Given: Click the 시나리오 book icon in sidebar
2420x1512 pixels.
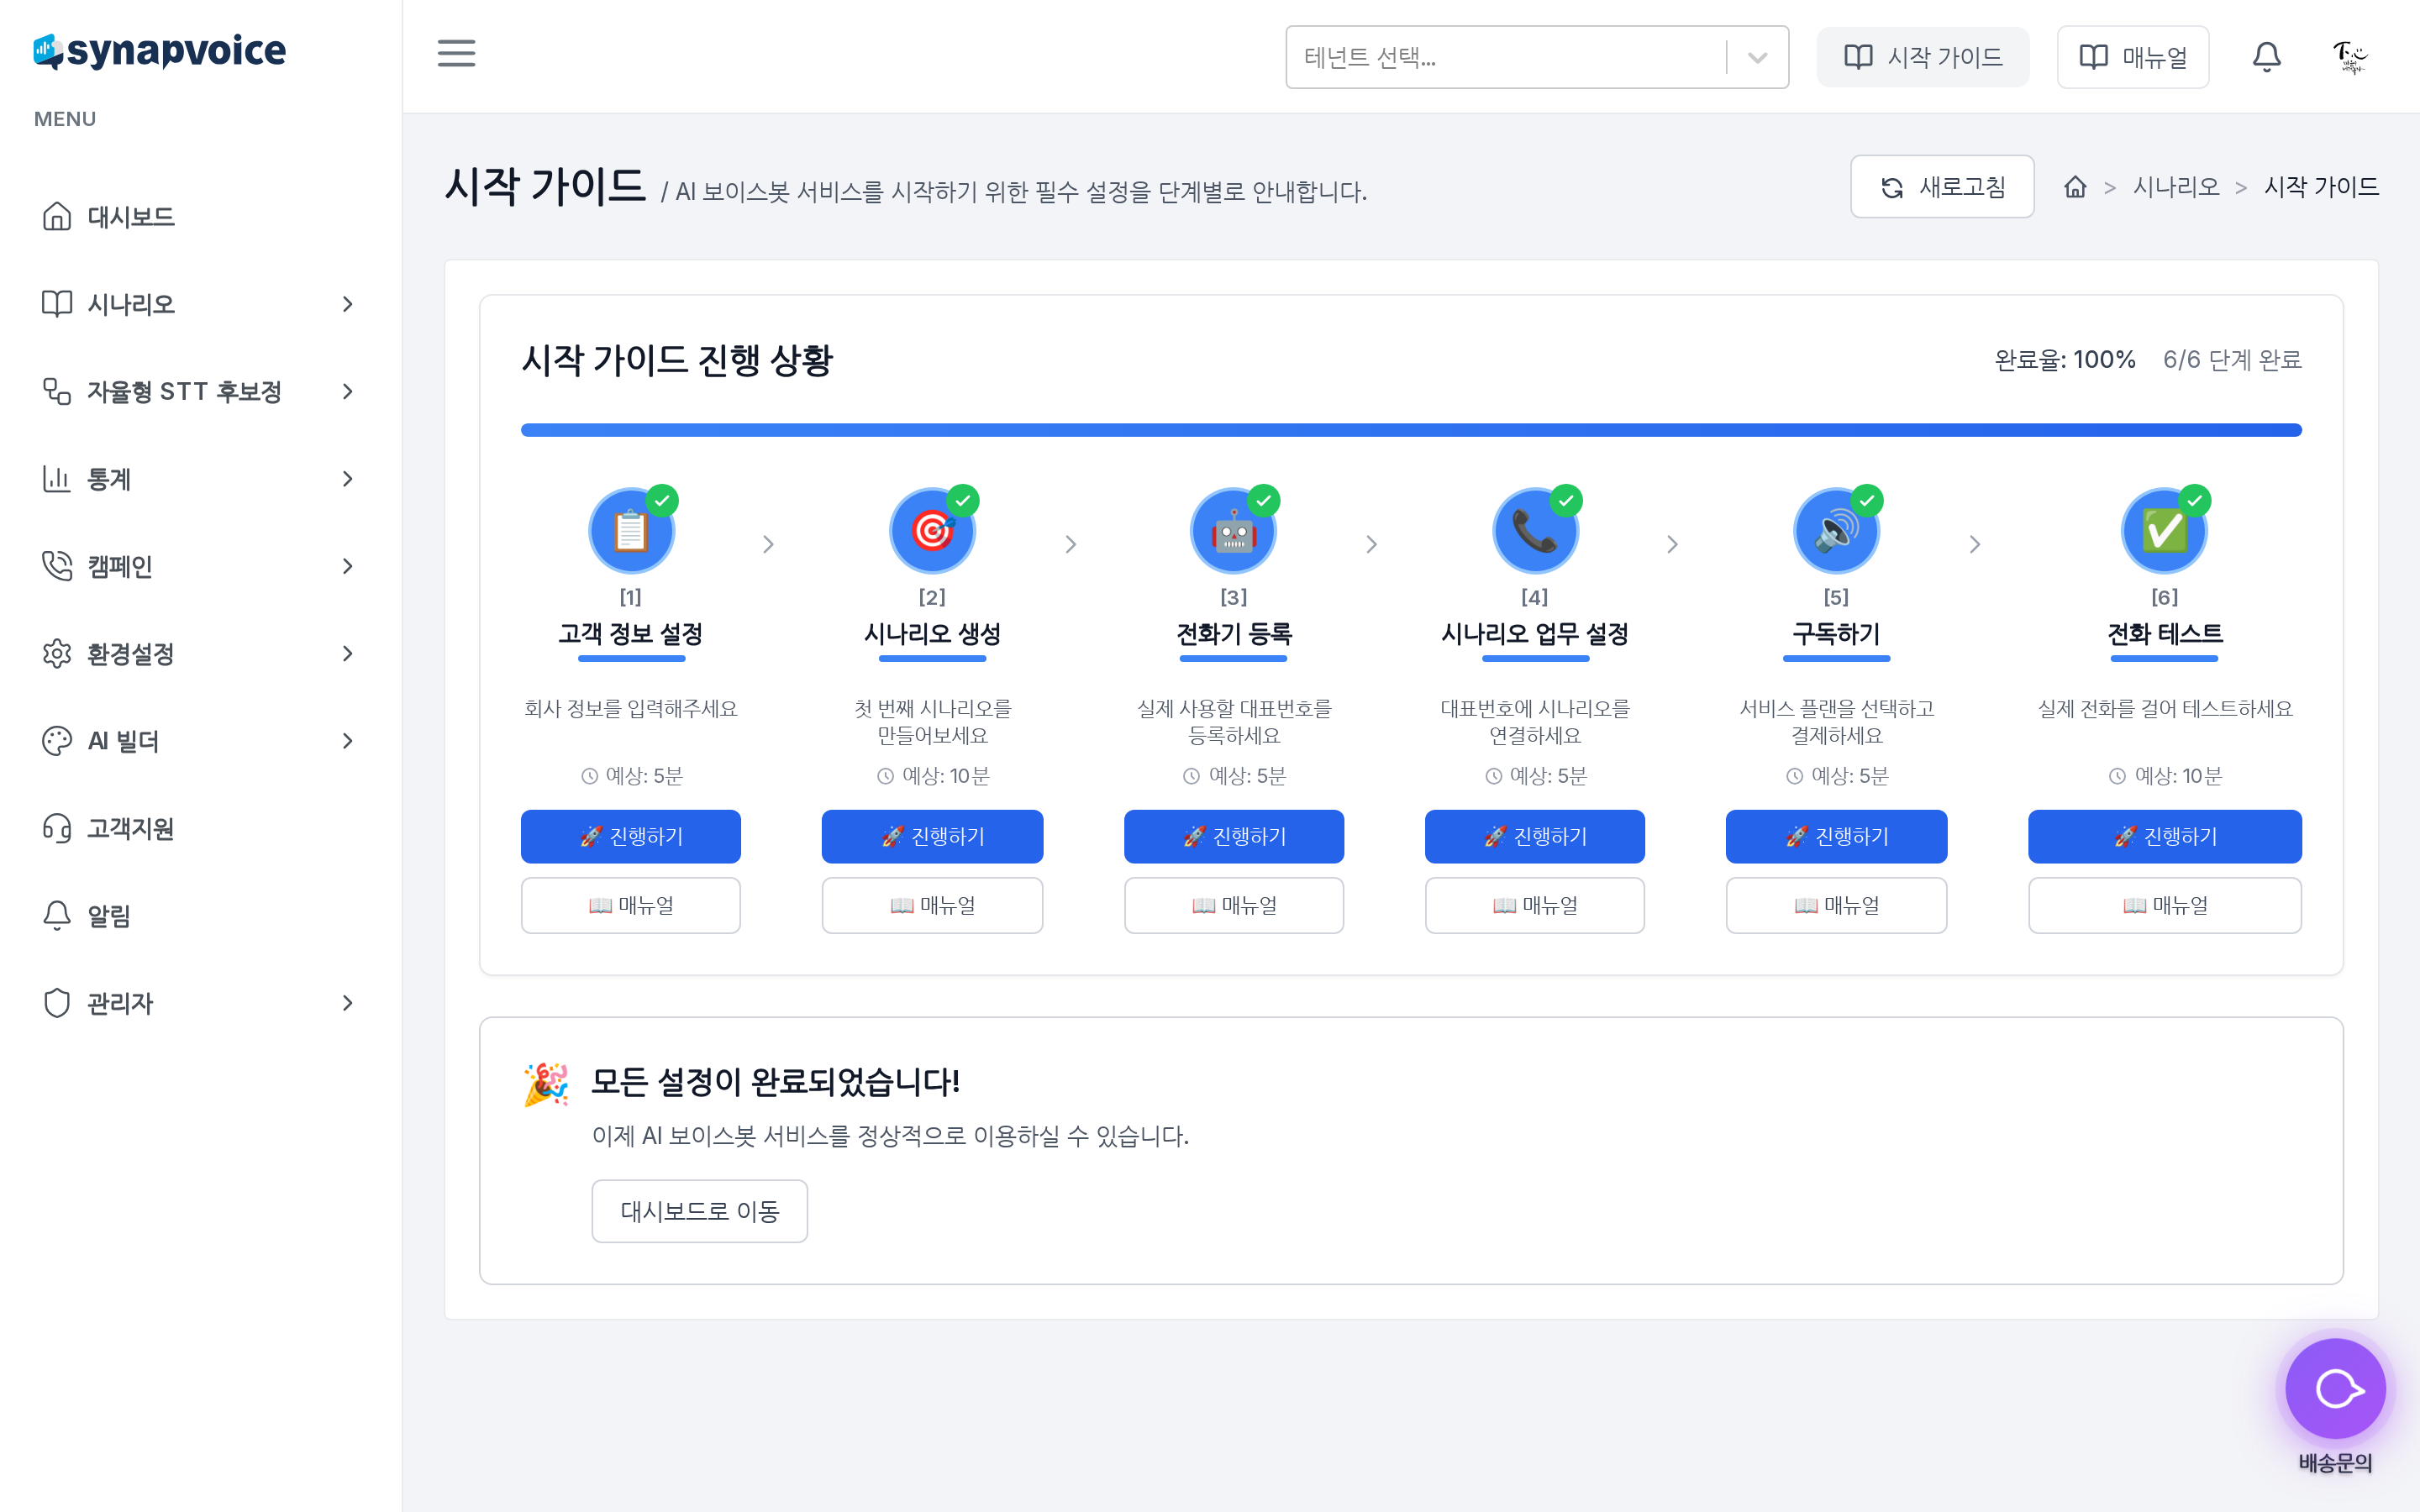Looking at the screenshot, I should coord(57,303).
